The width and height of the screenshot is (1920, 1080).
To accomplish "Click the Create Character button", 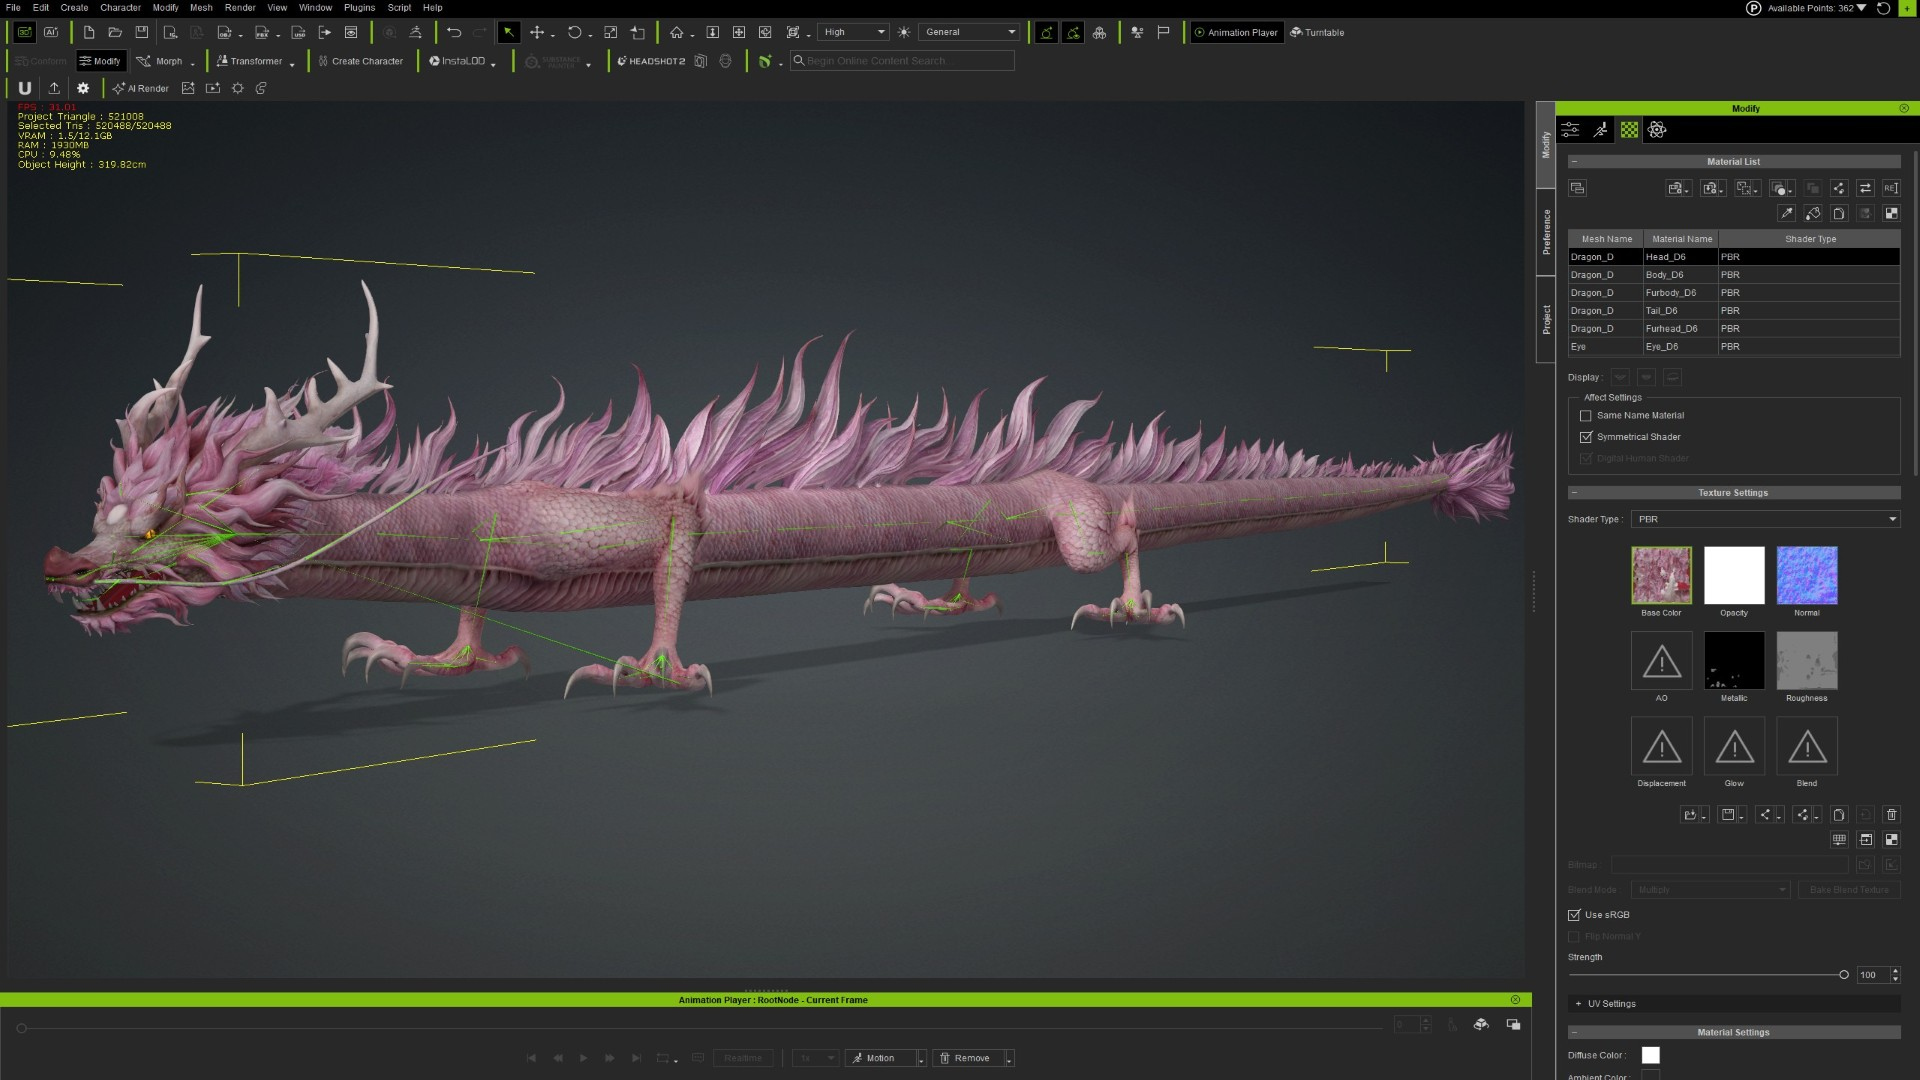I will point(360,61).
